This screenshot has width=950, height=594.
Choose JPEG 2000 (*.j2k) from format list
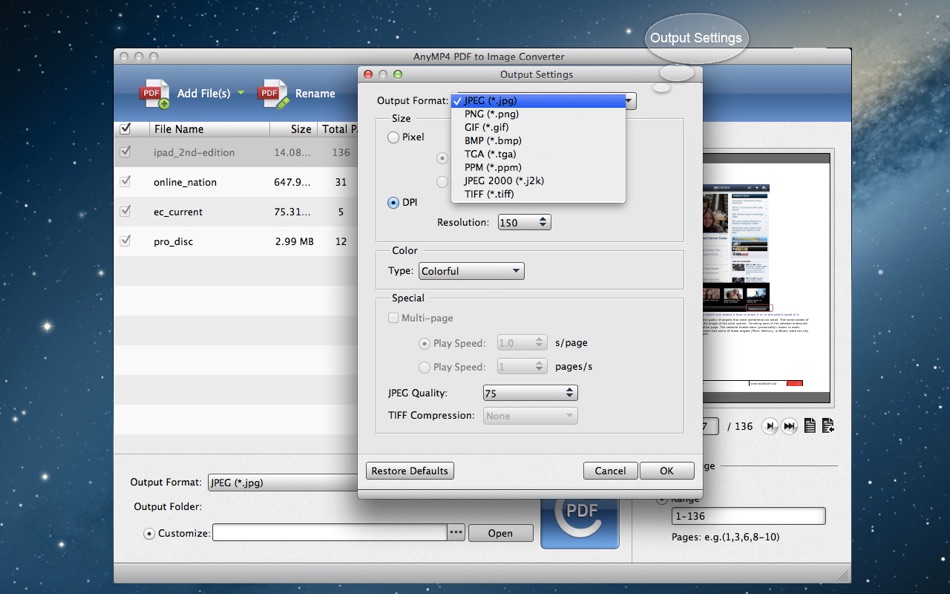click(538, 181)
